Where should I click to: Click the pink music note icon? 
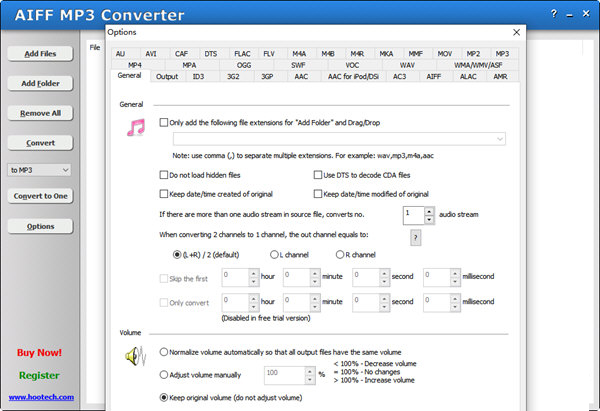(136, 127)
